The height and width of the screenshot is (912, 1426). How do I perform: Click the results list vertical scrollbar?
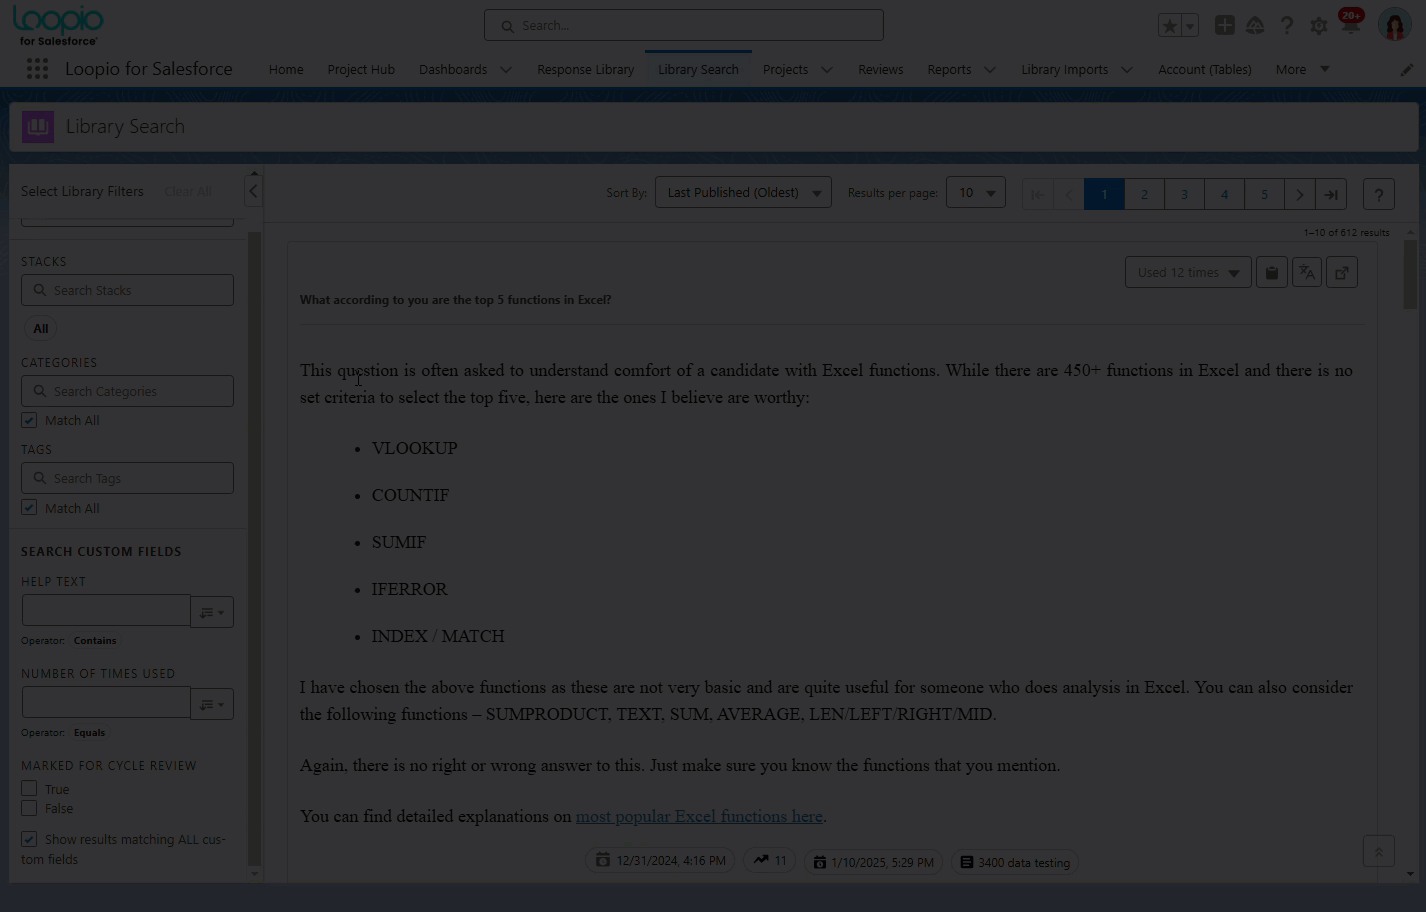(1410, 275)
